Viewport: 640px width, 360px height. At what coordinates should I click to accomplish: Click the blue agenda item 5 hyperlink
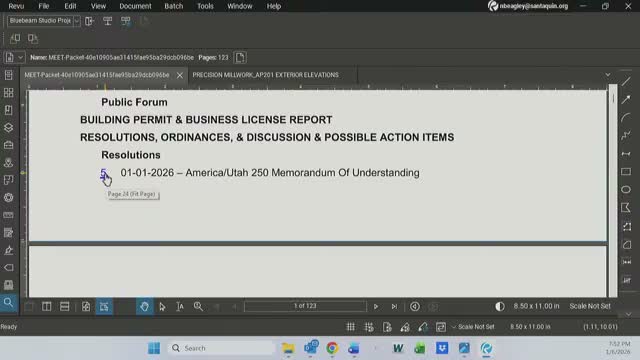point(103,173)
